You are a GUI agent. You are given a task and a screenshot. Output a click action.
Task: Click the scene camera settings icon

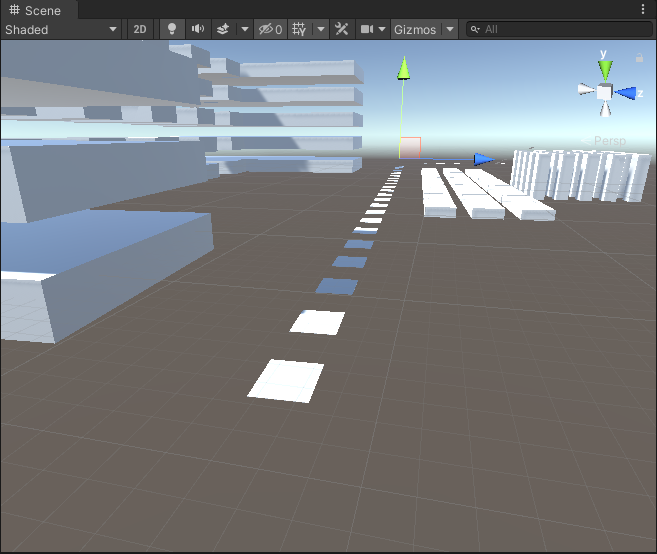[368, 30]
